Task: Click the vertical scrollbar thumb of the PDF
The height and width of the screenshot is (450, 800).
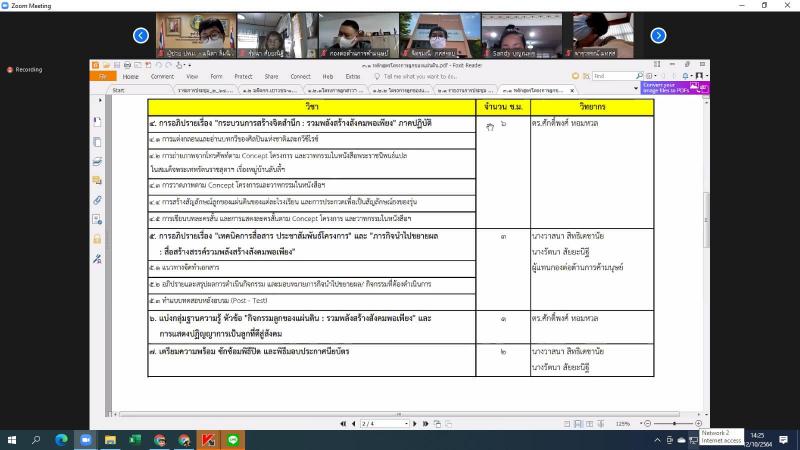Action: coord(706,220)
